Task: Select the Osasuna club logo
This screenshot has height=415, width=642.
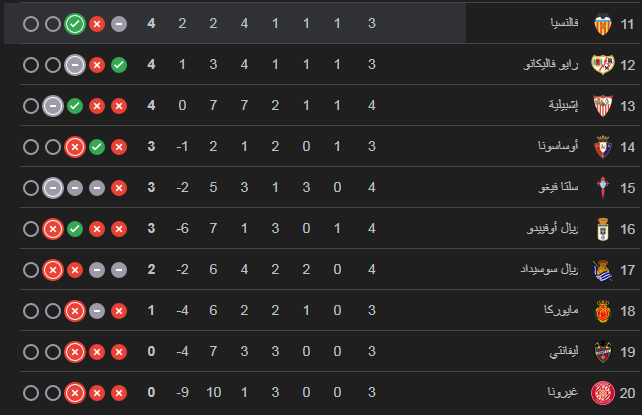Action: click(603, 147)
